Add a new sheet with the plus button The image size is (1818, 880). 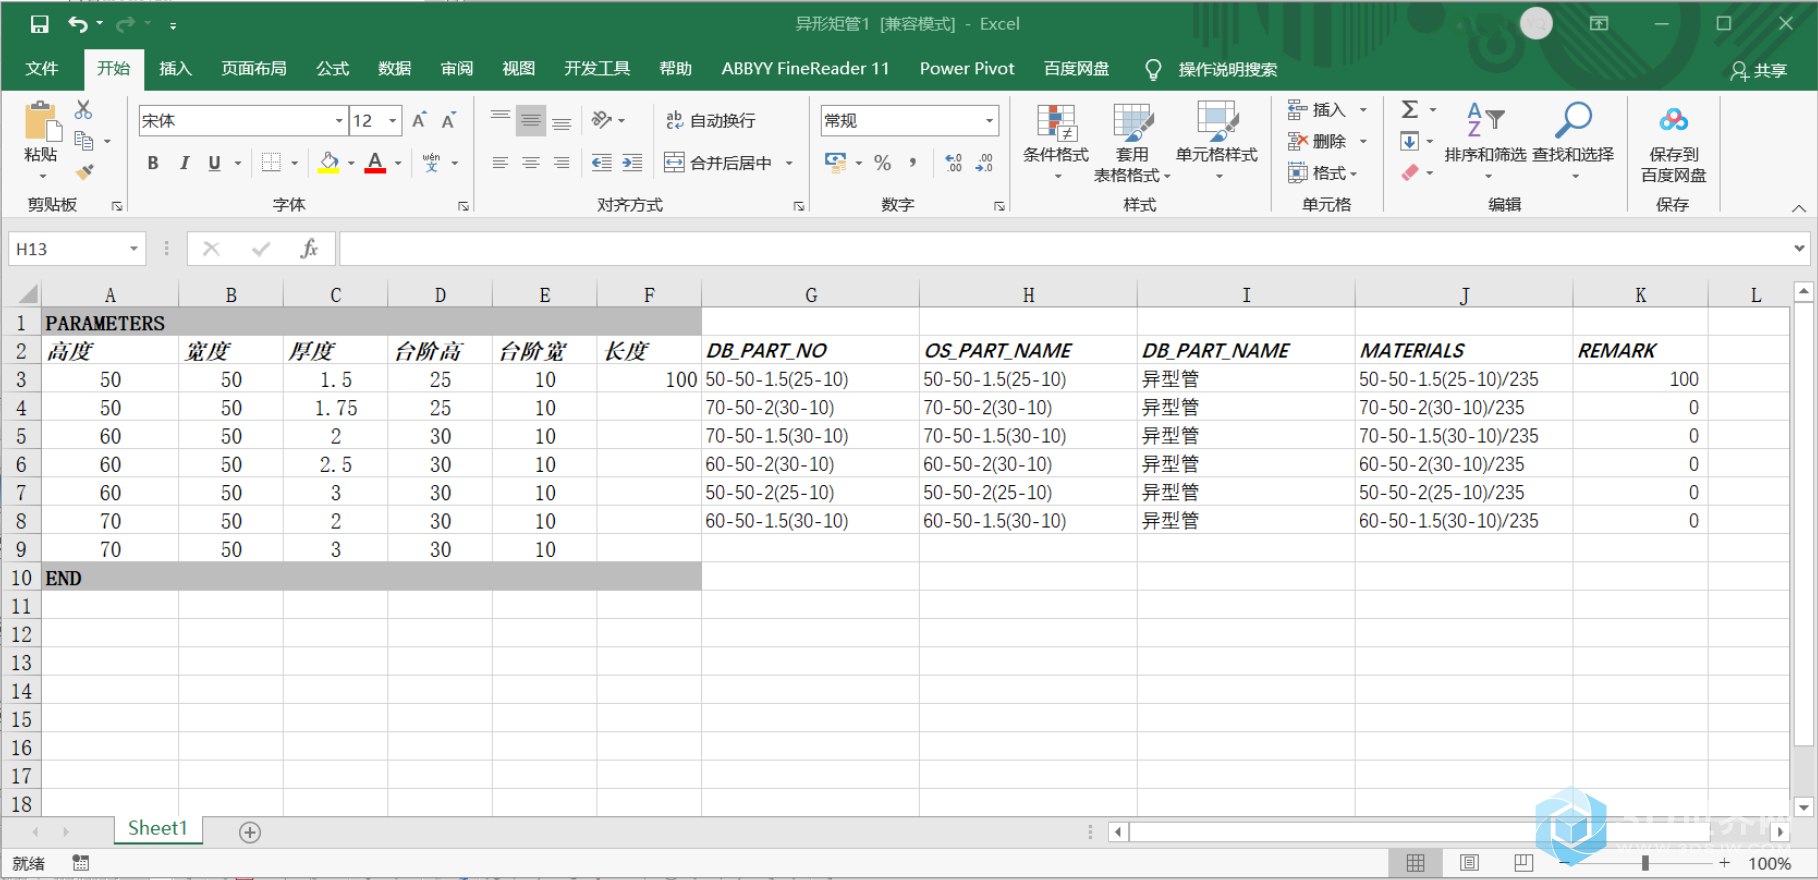coord(250,832)
